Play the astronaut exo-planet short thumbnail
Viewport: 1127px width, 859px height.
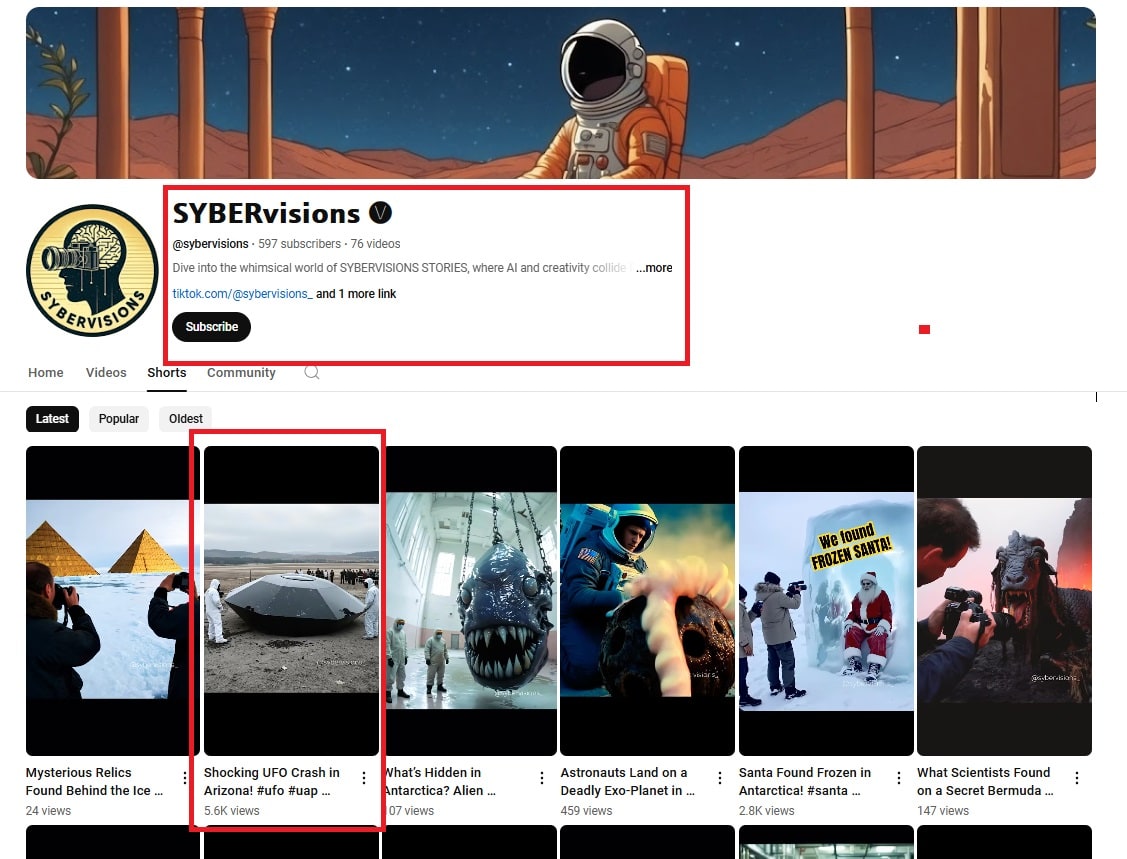coord(648,601)
